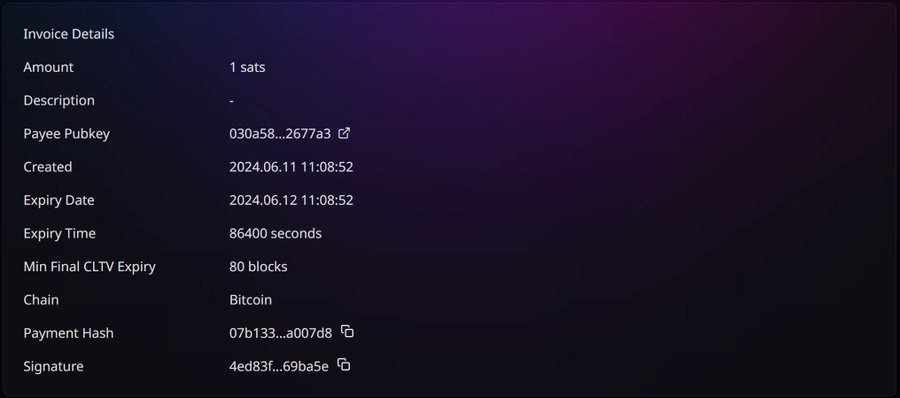Click the created timestamp 2024.06.11 11:08:52

click(x=291, y=167)
